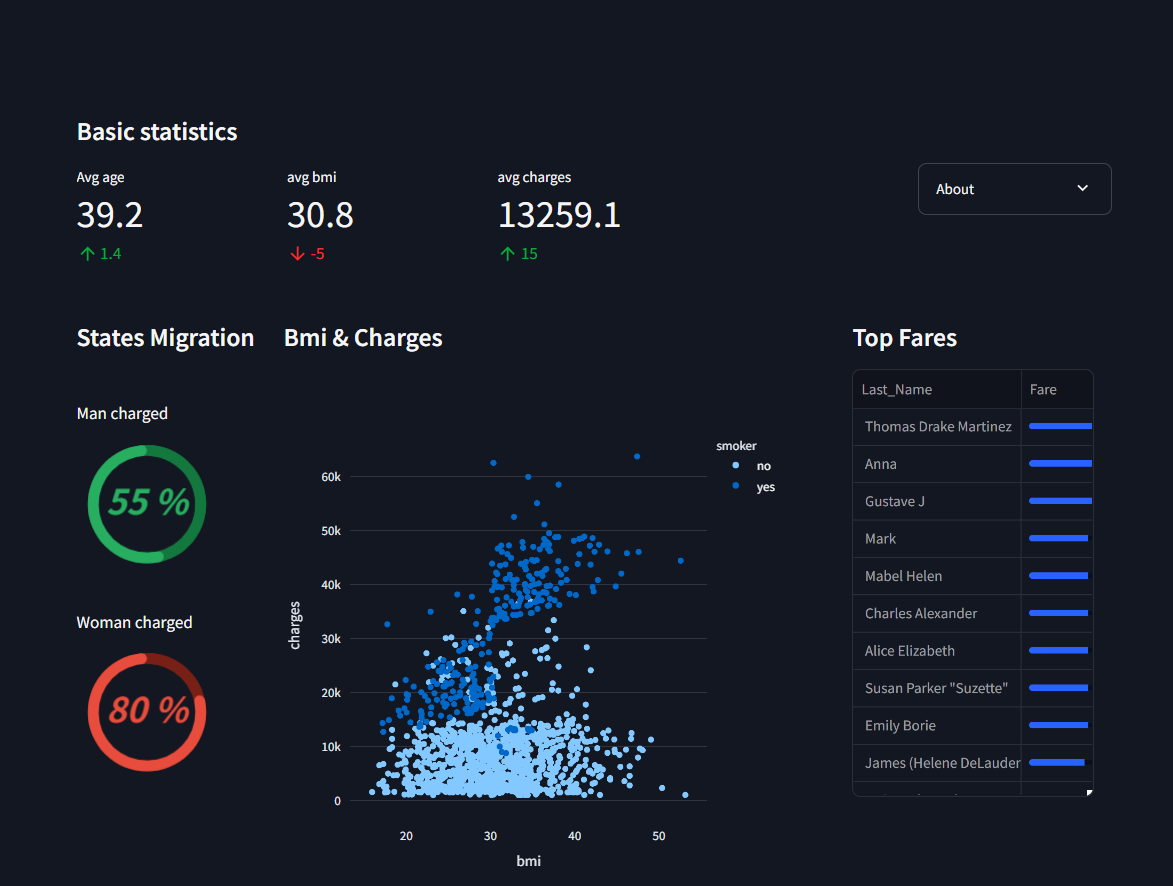Viewport: 1173px width, 886px height.
Task: Select the Last_Name column header
Action: point(937,389)
